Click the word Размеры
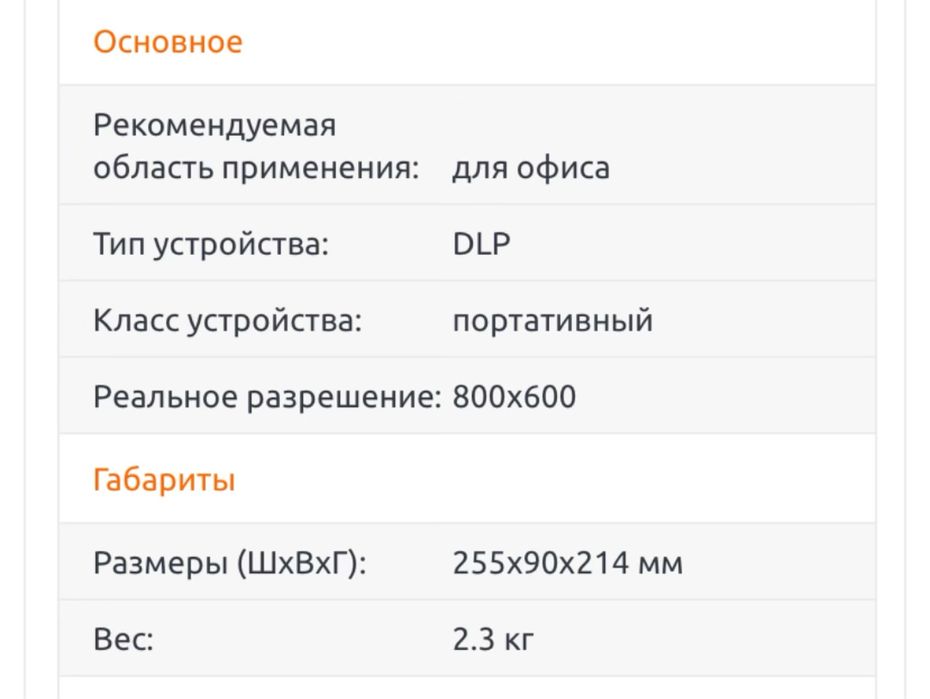 [160, 563]
